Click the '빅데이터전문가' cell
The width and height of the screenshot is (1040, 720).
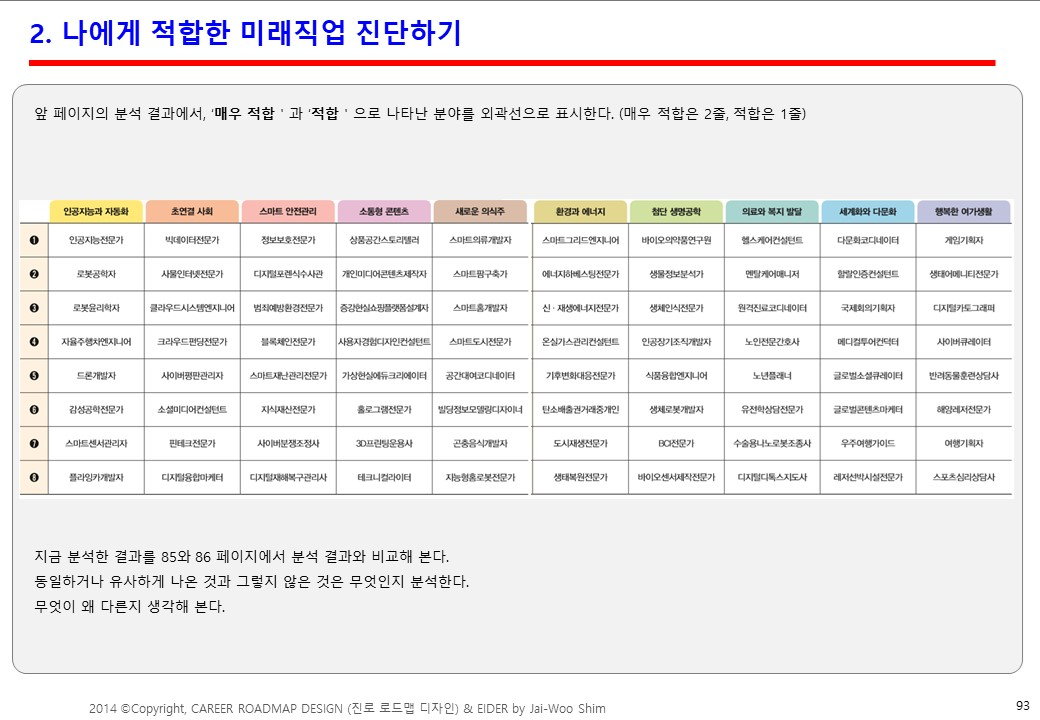click(x=192, y=240)
